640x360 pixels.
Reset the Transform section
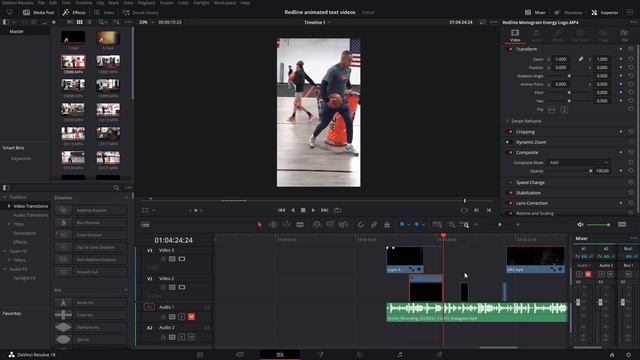click(x=631, y=49)
